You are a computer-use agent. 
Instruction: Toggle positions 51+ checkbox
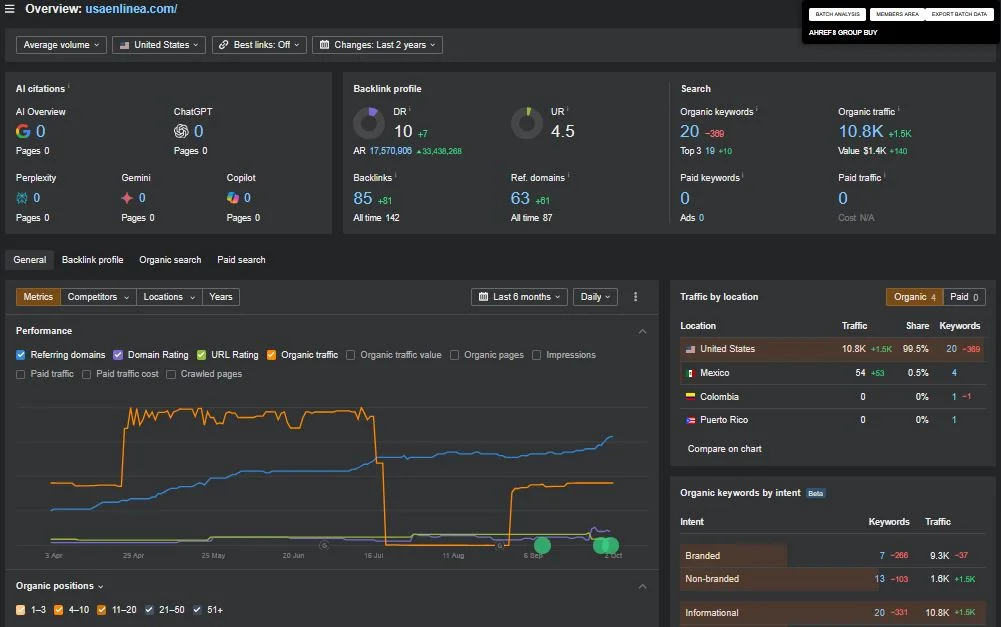[x=197, y=610]
